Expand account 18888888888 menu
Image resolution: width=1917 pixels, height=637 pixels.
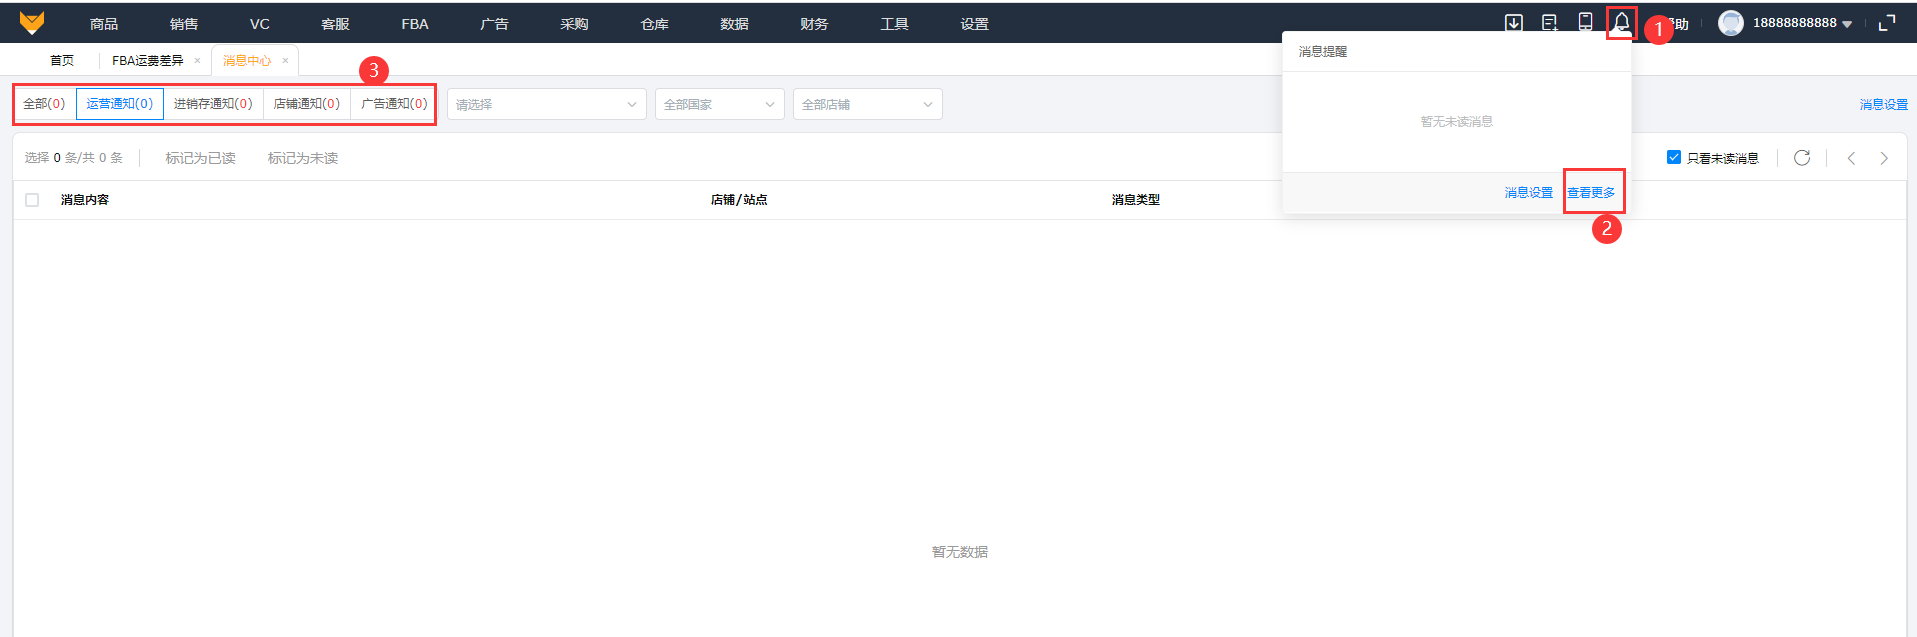(1802, 23)
